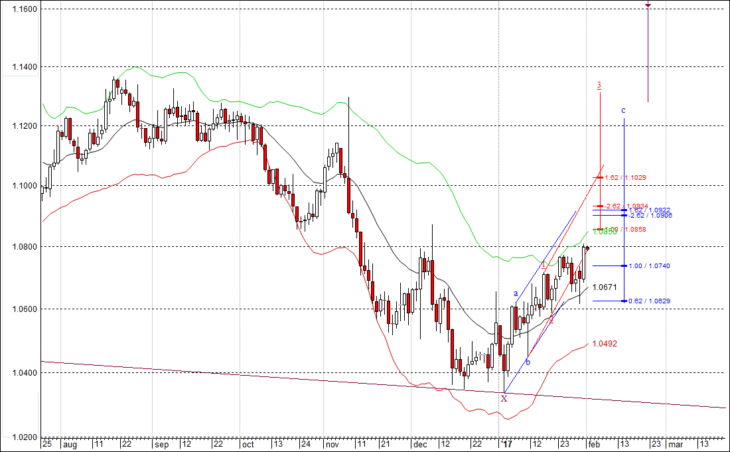Select the blue -2.62 / 1.0906 Fibonacci label
This screenshot has width=730, height=452.
pos(650,216)
